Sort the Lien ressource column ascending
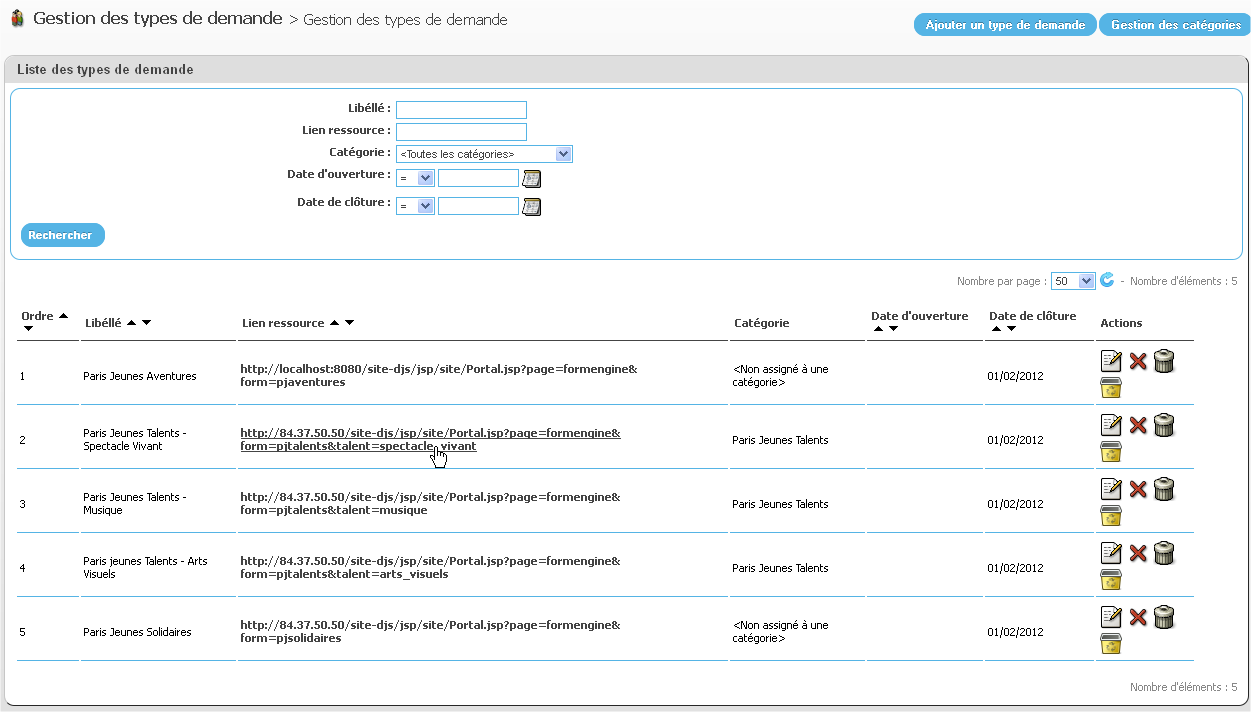This screenshot has height=712, width=1251. click(x=334, y=323)
